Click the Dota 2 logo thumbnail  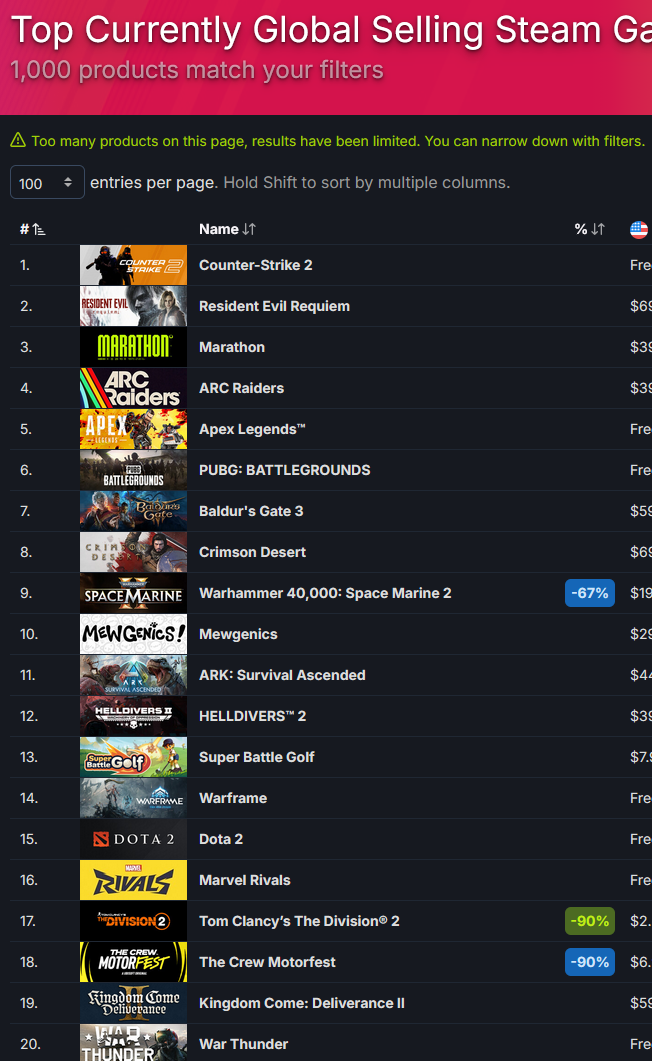pos(133,839)
